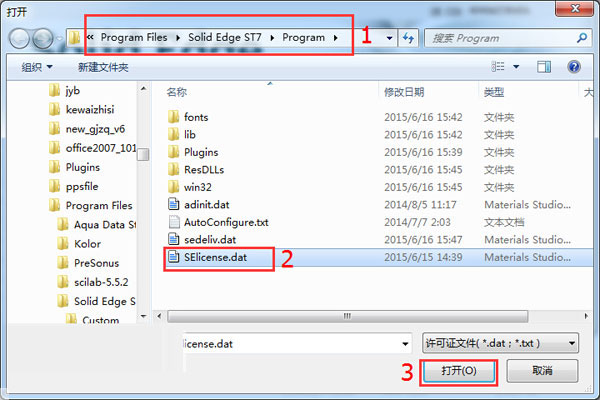Expand the address bar history dropdown
Screen dimensions: 600x400
coord(390,38)
